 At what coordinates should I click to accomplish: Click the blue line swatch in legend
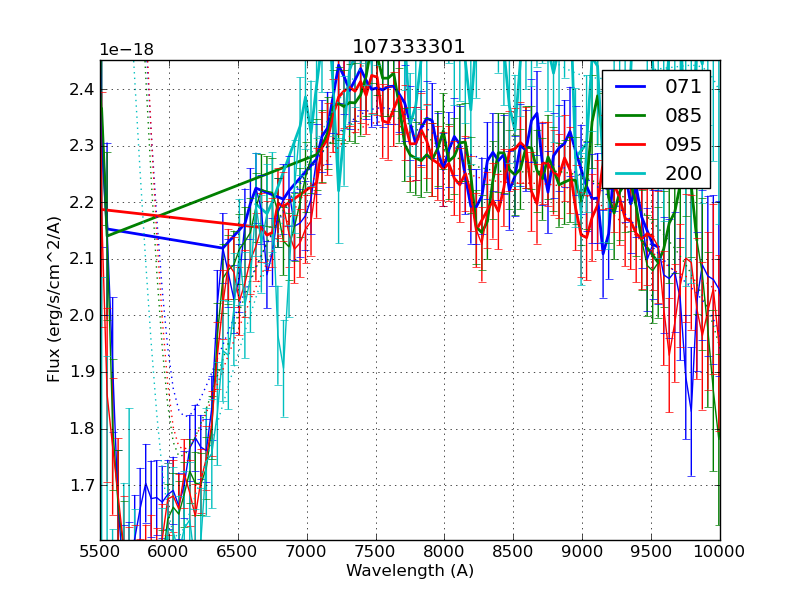click(632, 87)
